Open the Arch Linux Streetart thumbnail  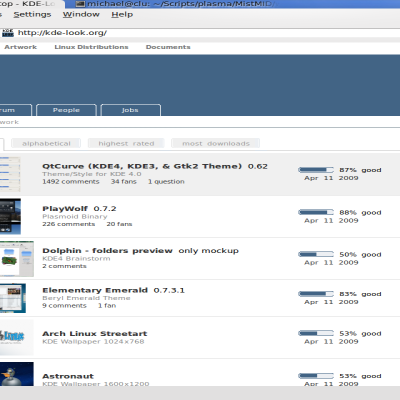coord(17,337)
